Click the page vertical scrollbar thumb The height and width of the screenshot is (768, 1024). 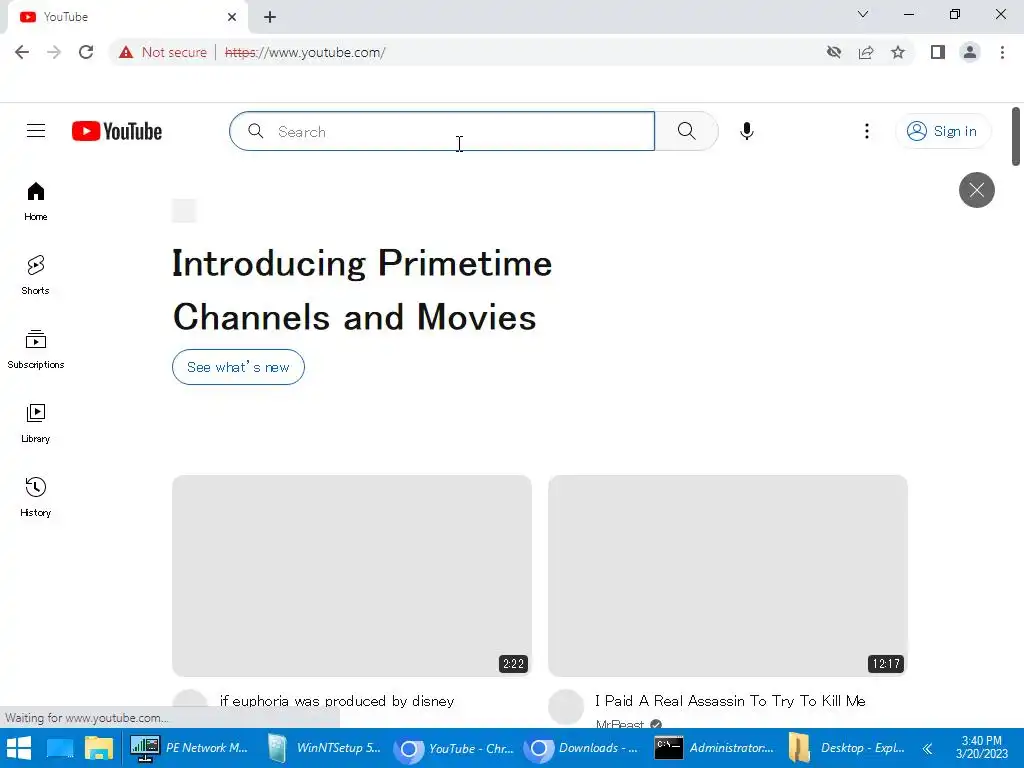1016,136
